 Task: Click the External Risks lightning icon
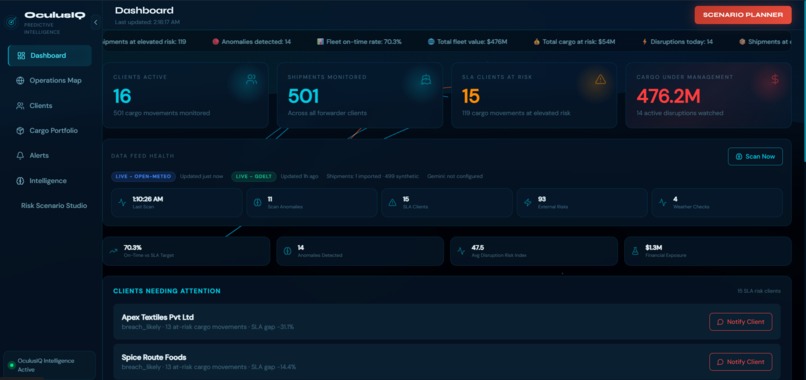527,203
